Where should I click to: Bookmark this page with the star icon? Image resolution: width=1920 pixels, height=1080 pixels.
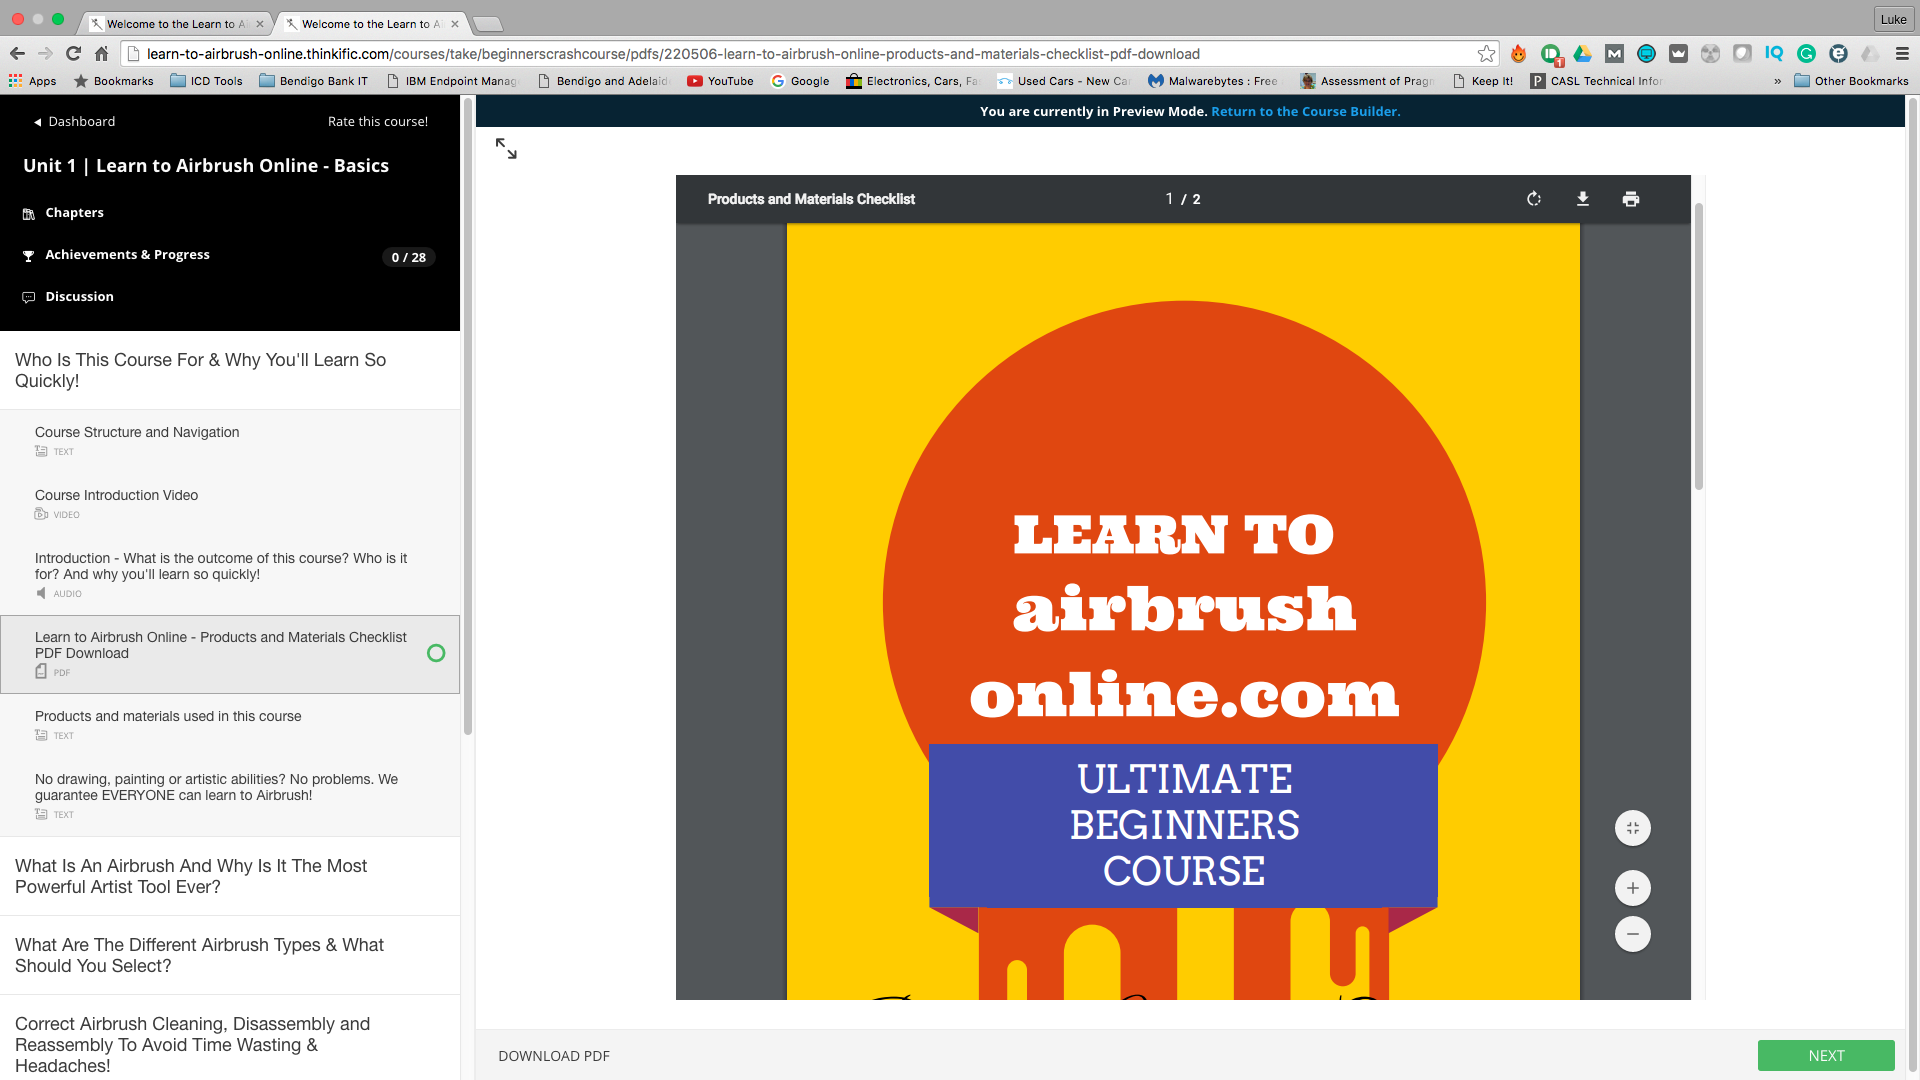1487,54
